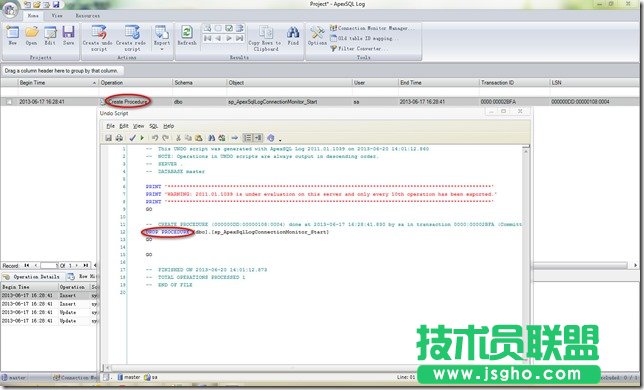The width and height of the screenshot is (644, 390).
Task: Click Cut scissors icon in script toolbar
Action: point(178,138)
